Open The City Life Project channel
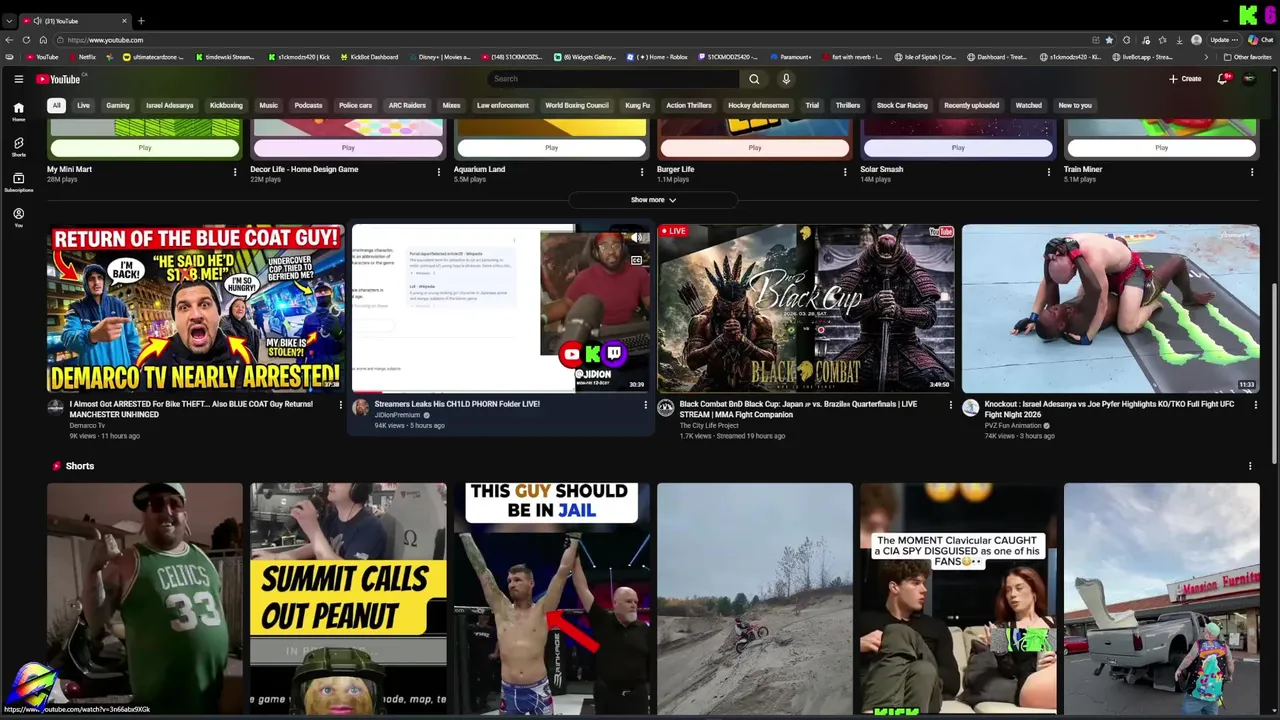1280x720 pixels. point(709,426)
